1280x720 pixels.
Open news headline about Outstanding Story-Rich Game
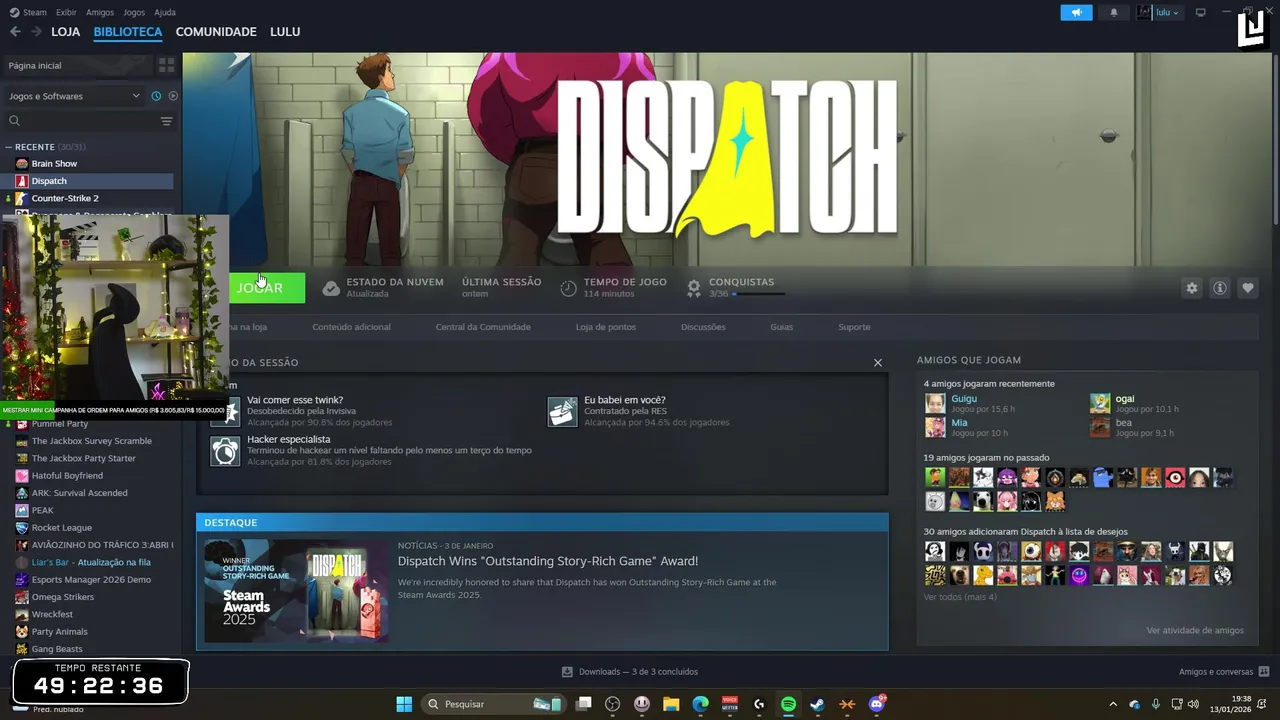tap(548, 561)
